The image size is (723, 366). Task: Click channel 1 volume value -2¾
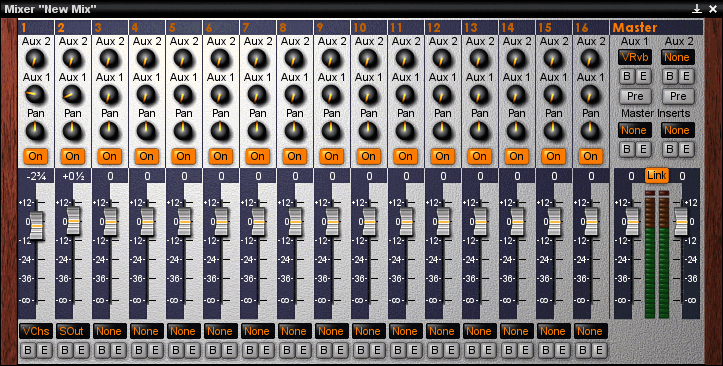(36, 176)
